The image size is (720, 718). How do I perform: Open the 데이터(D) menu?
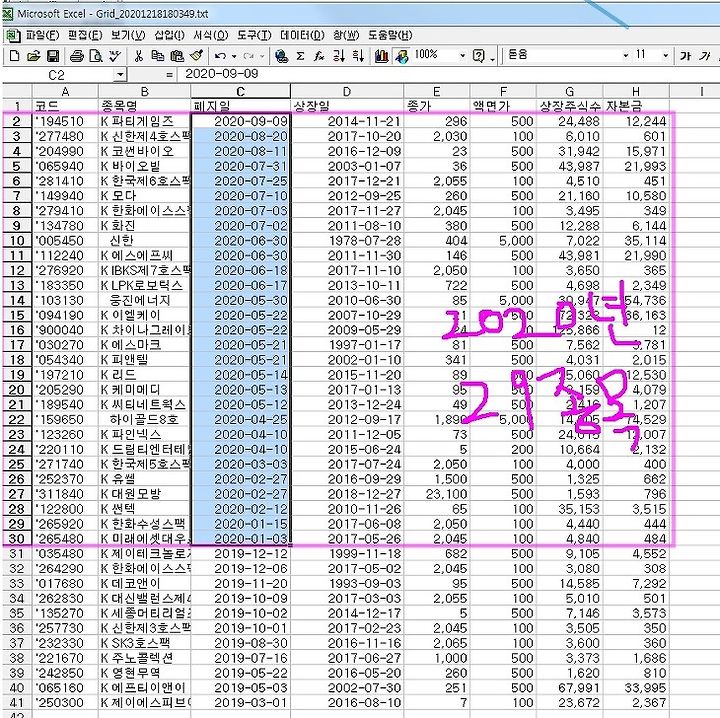[x=302, y=35]
